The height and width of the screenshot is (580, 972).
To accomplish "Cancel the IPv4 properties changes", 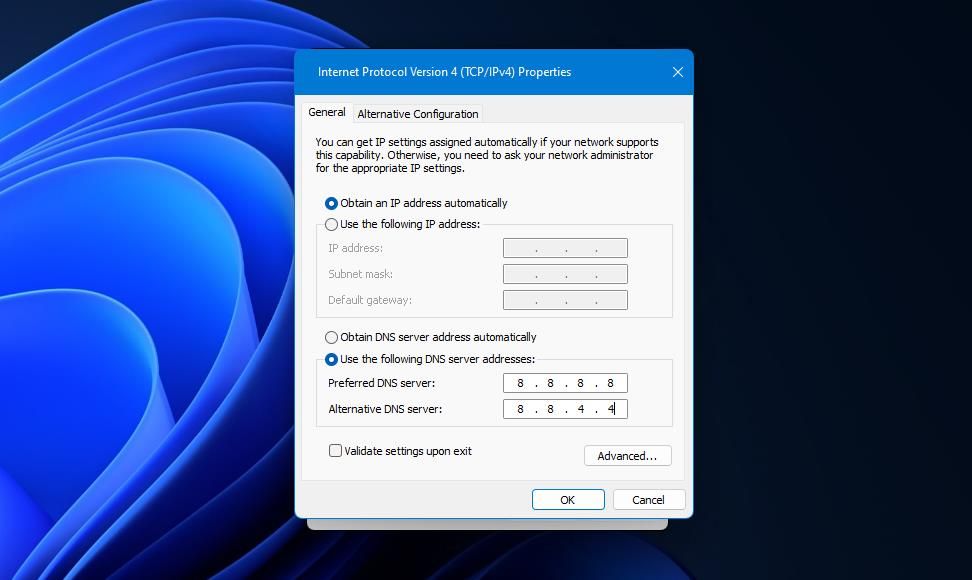I will coord(648,499).
